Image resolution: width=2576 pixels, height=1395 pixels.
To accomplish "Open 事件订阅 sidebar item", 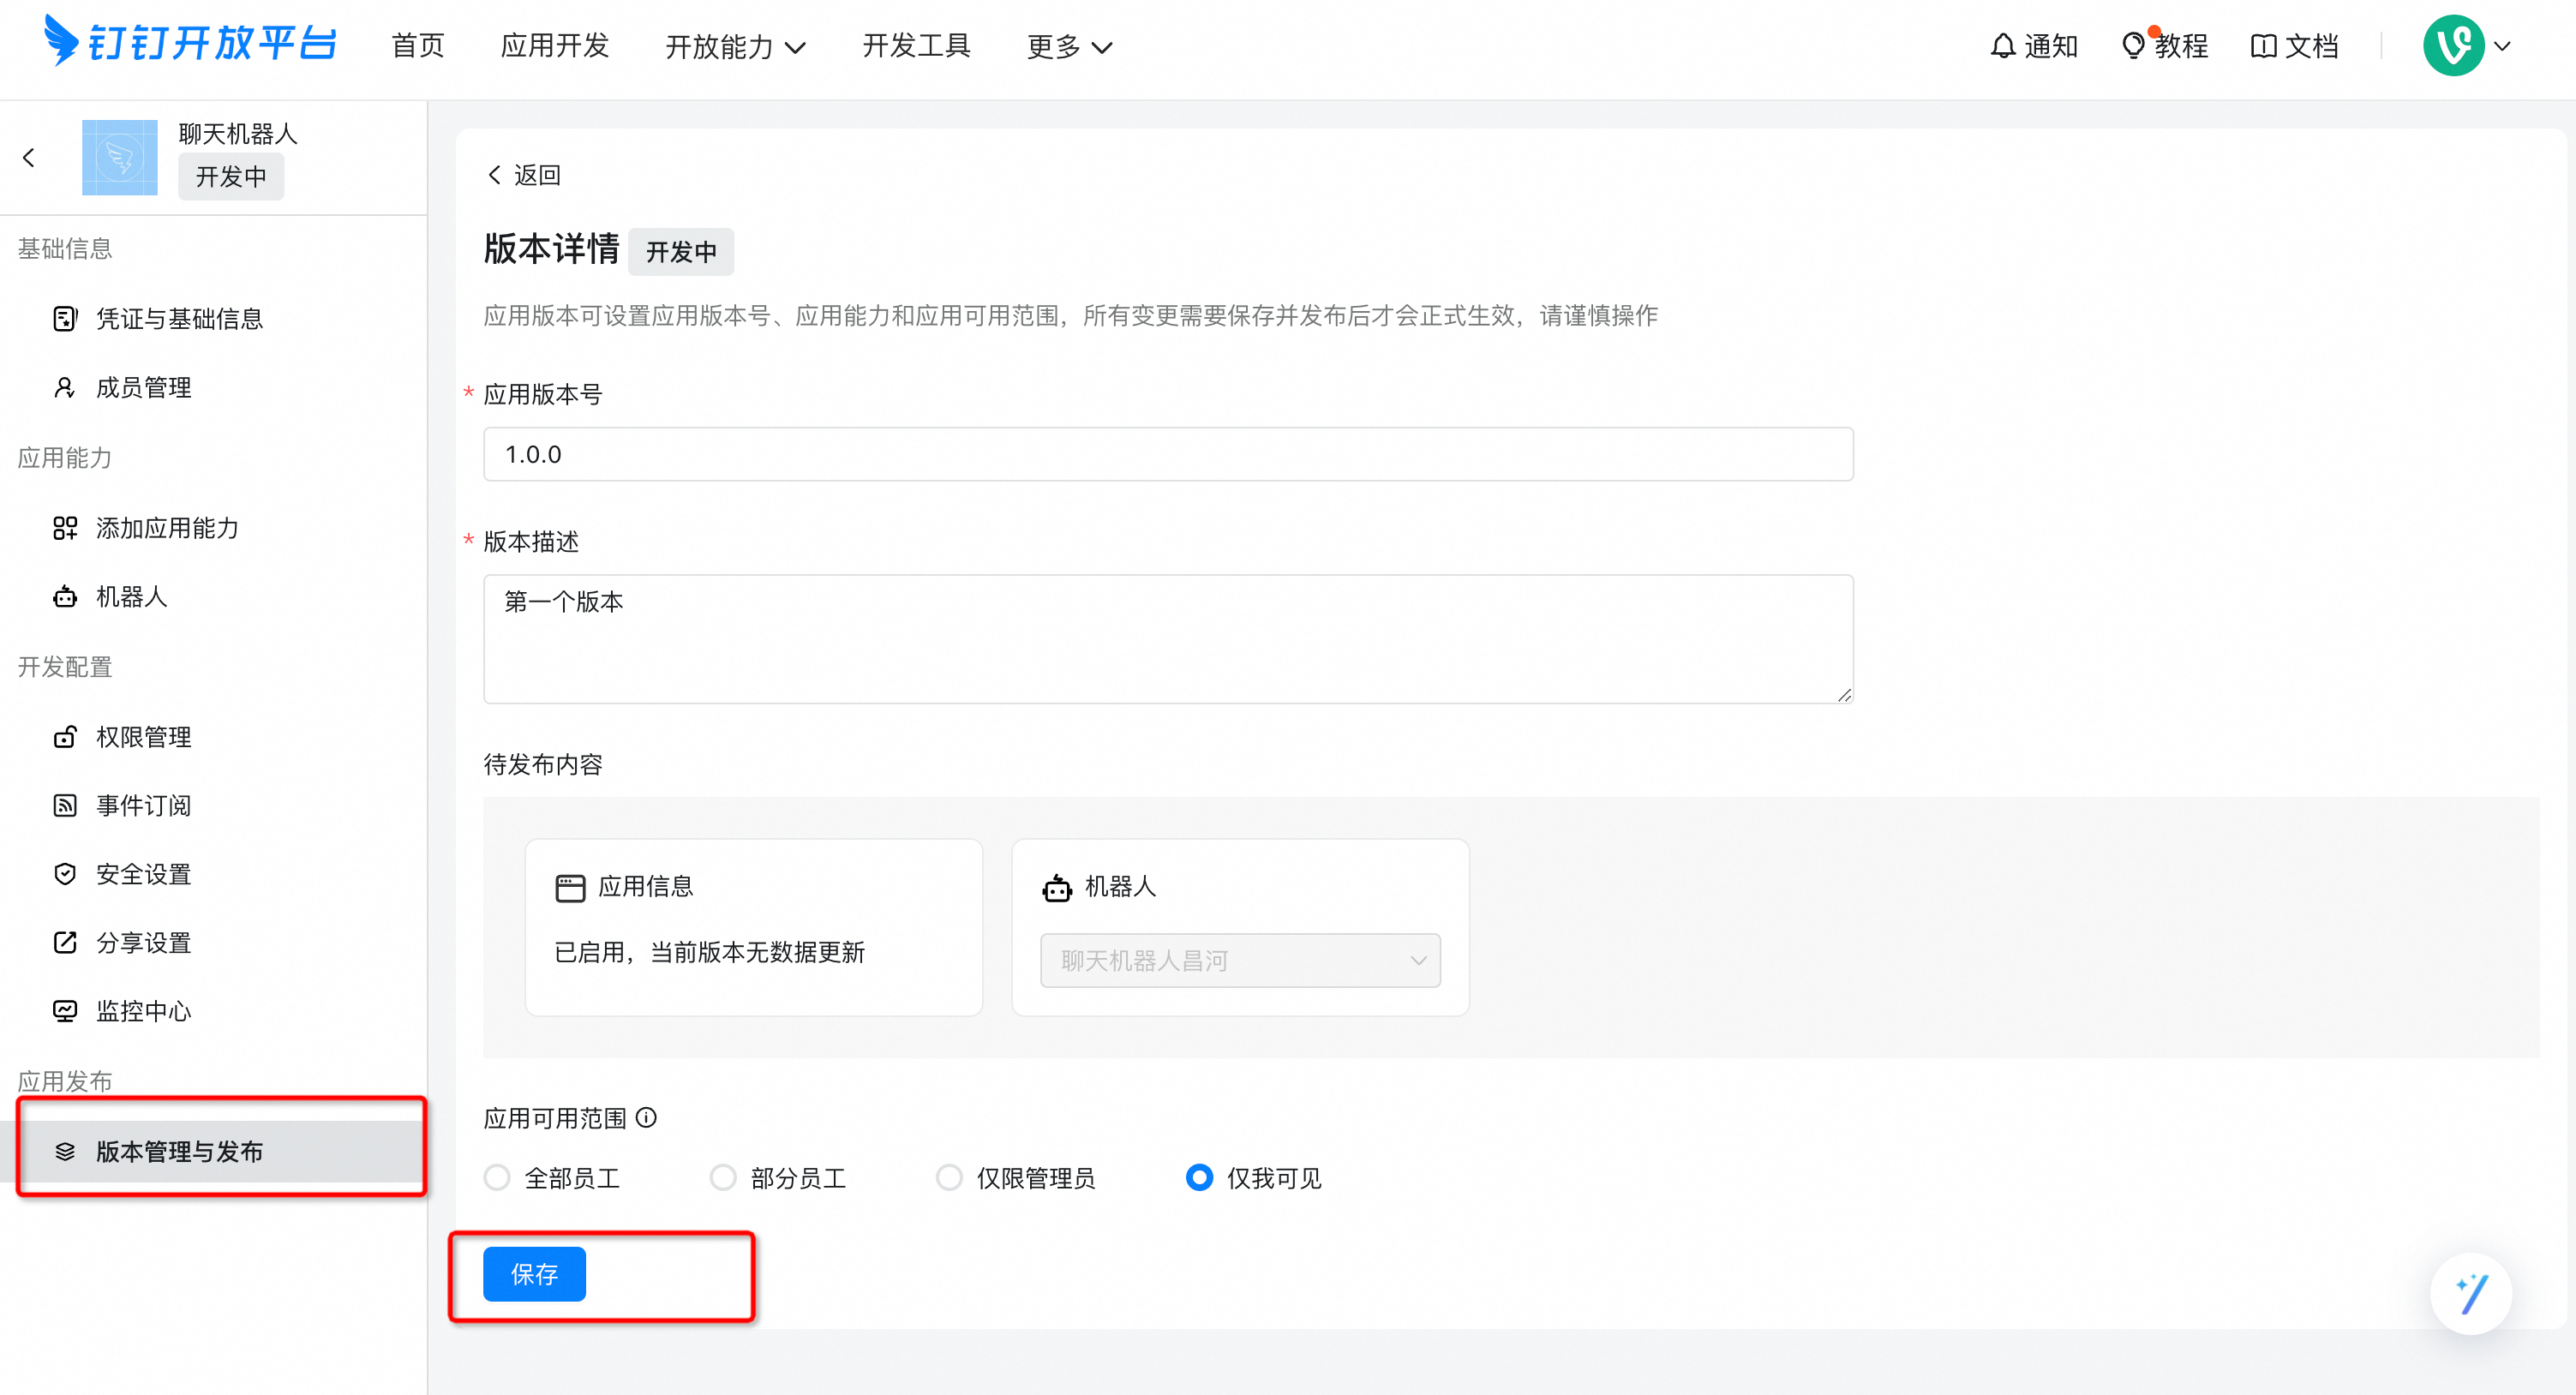I will click(x=214, y=806).
